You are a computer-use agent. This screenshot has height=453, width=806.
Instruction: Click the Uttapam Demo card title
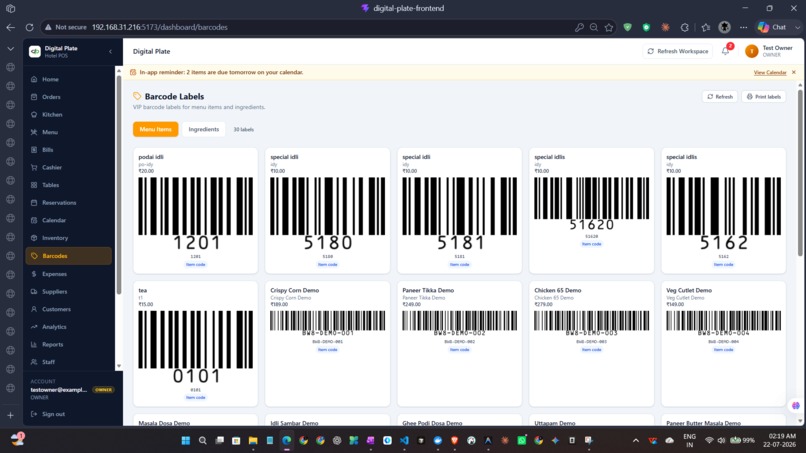click(555, 423)
